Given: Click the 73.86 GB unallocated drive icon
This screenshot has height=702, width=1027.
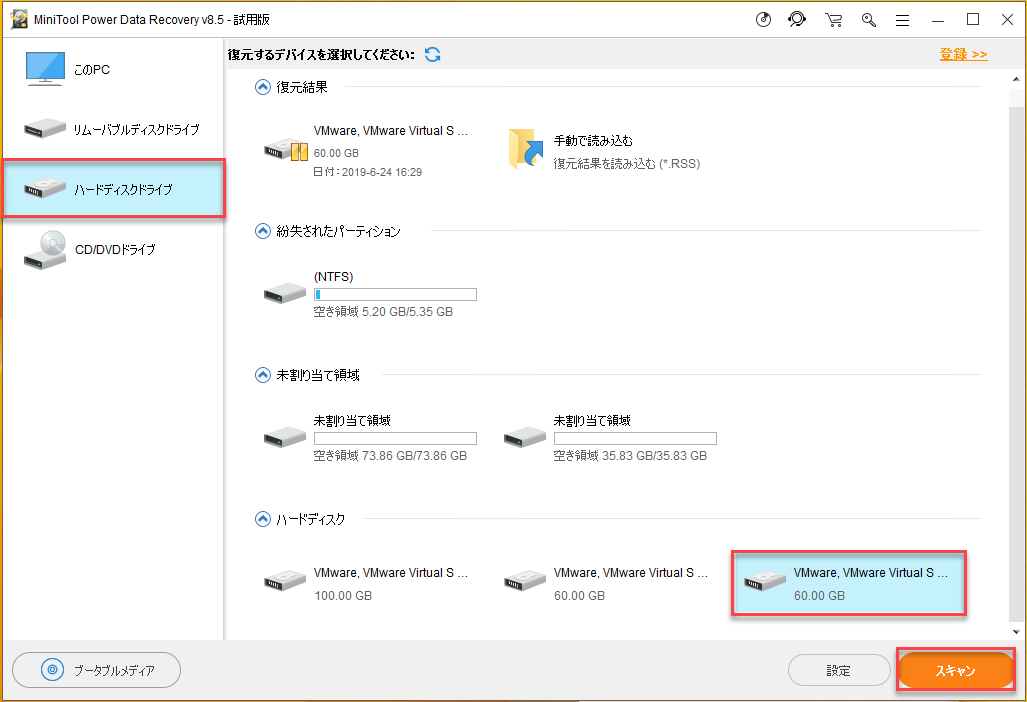Looking at the screenshot, I should [x=285, y=436].
